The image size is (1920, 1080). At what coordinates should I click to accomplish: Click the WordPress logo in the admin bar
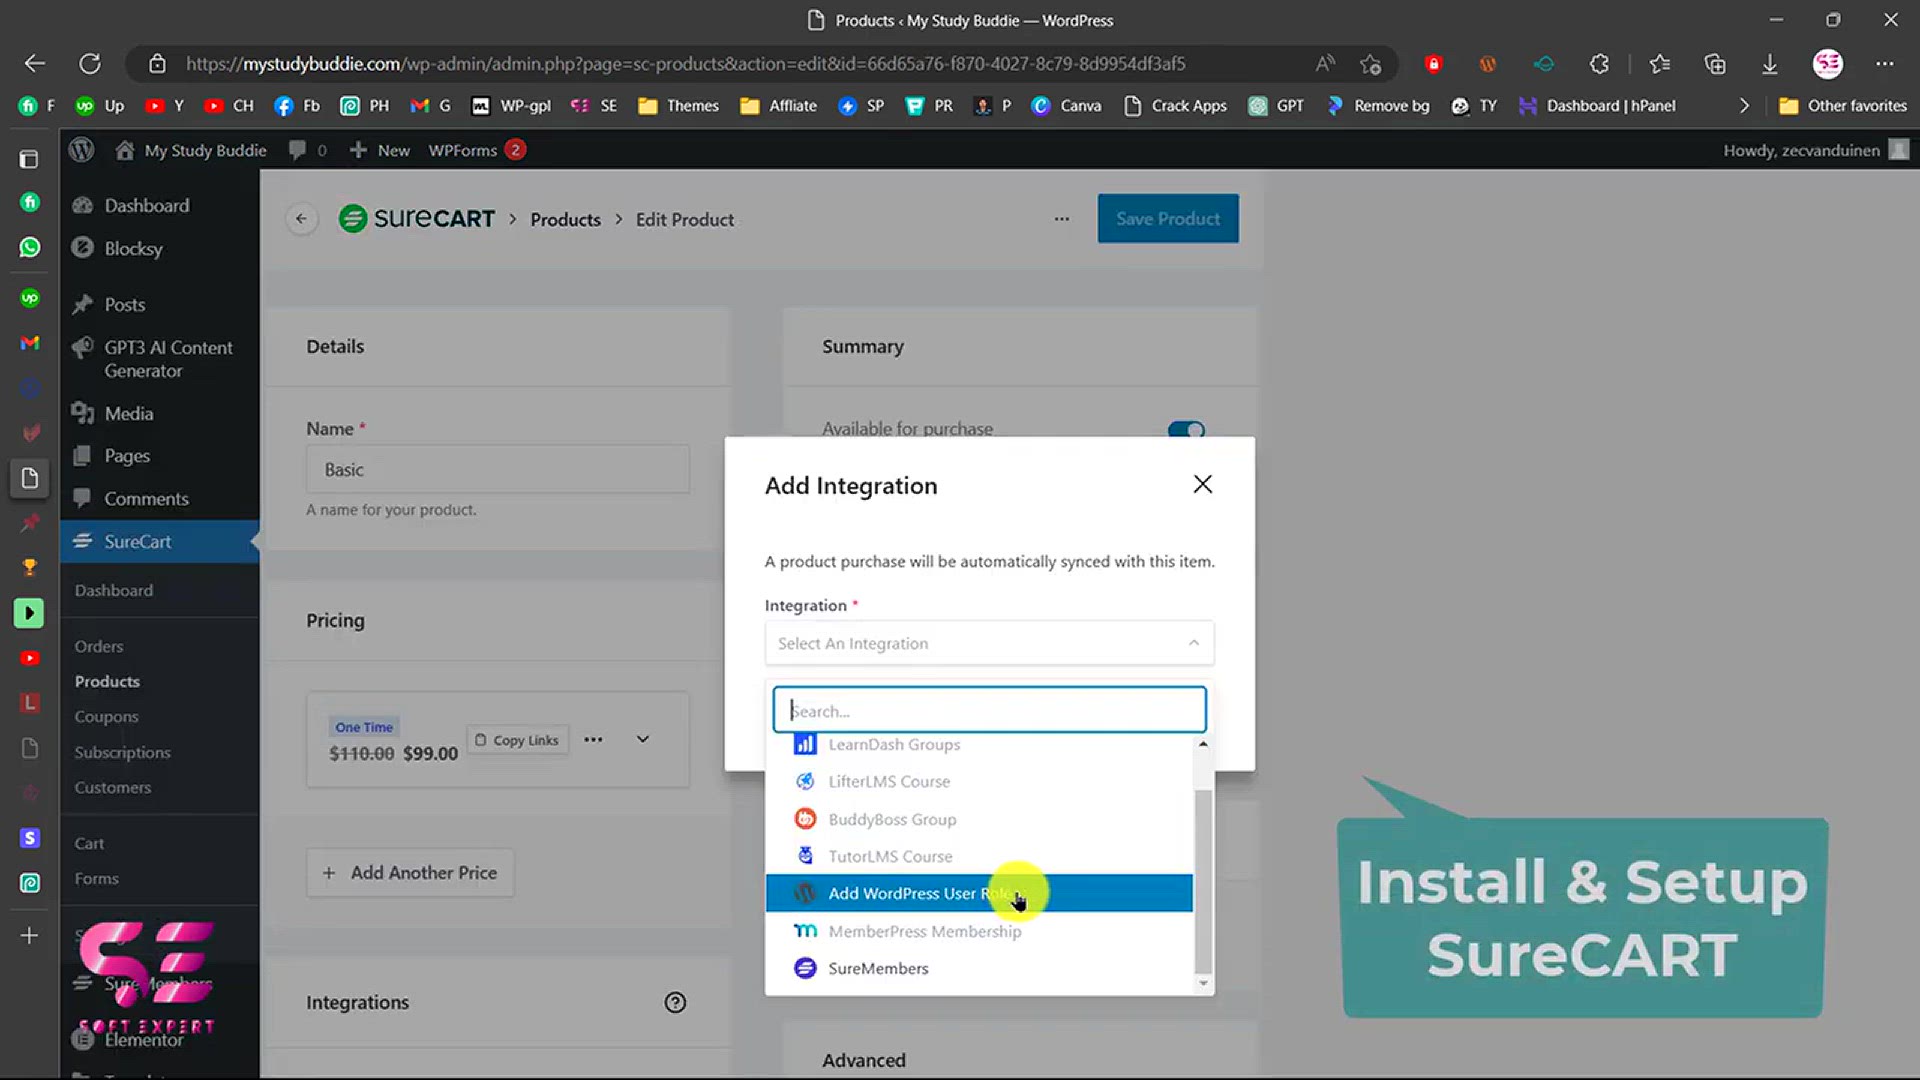[81, 150]
